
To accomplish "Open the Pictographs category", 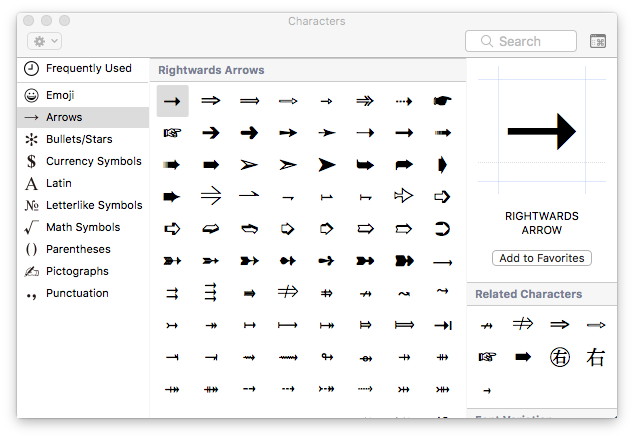I will [83, 271].
